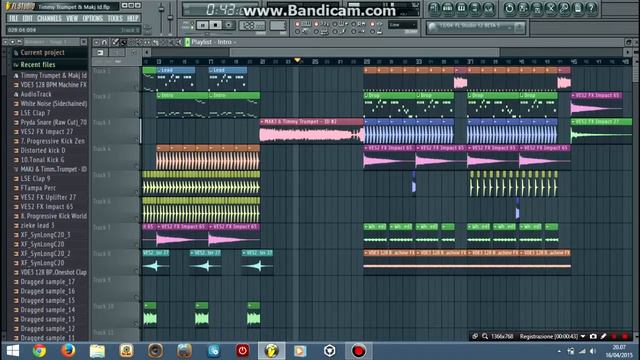Viewport: 640px width, 360px height.
Task: Open the VIEW menu
Action: point(72,18)
